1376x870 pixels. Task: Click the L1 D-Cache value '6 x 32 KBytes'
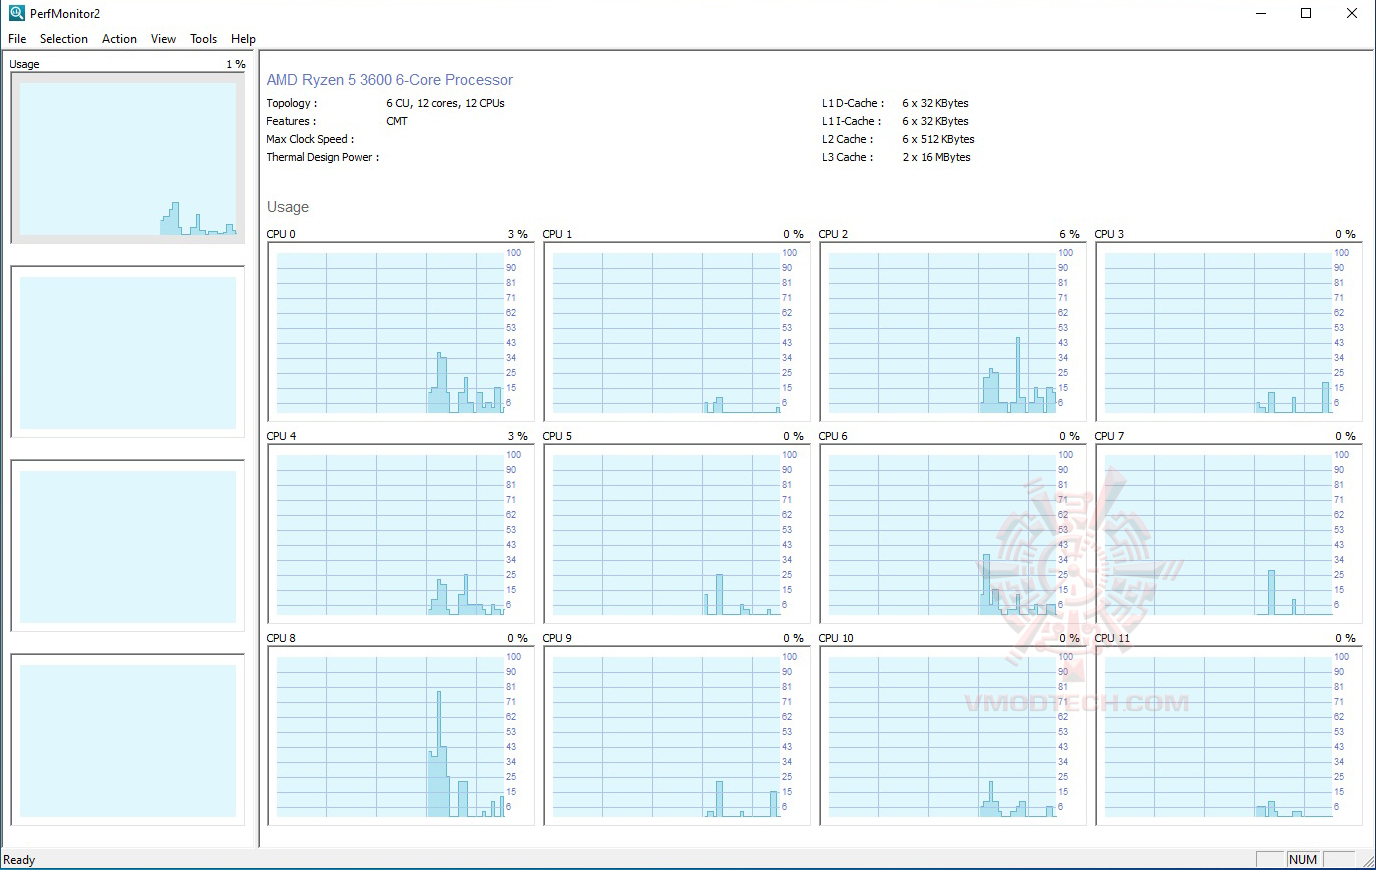[x=935, y=103]
